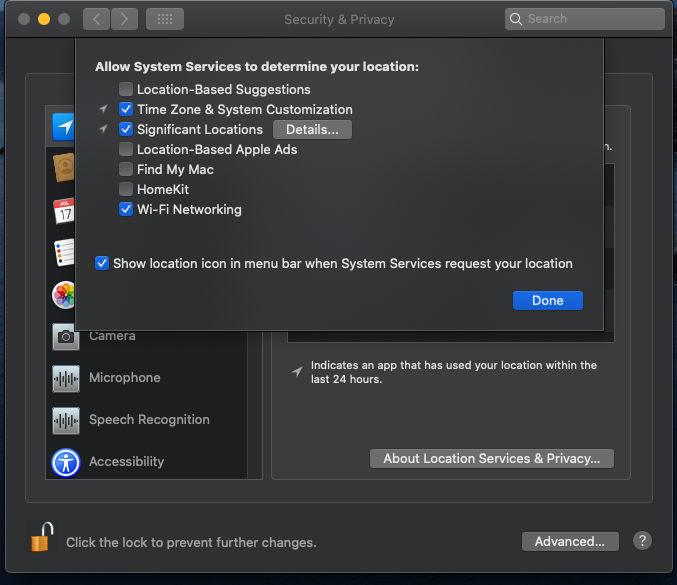Go back with the left arrow

96,19
